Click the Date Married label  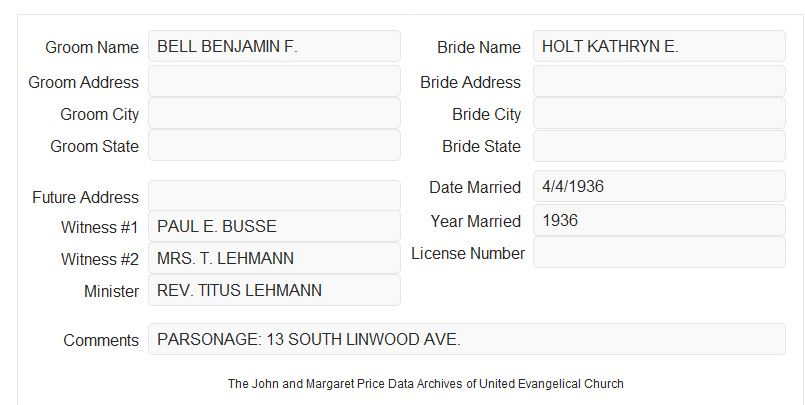475,187
